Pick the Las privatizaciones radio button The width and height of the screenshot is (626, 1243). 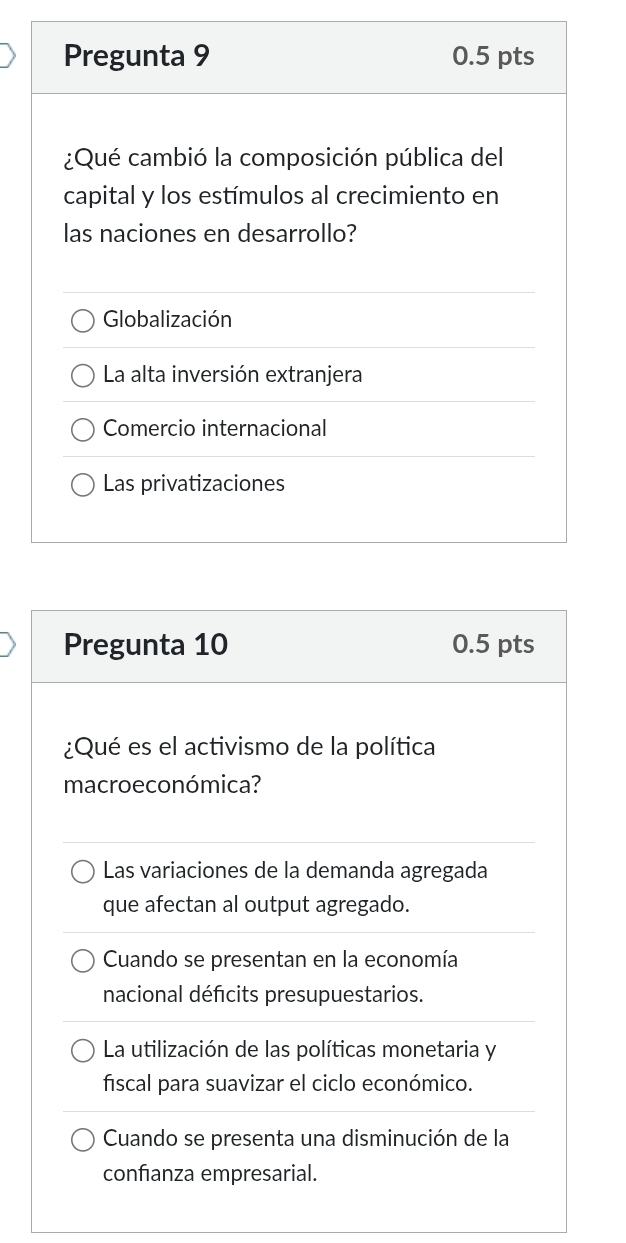tap(83, 484)
